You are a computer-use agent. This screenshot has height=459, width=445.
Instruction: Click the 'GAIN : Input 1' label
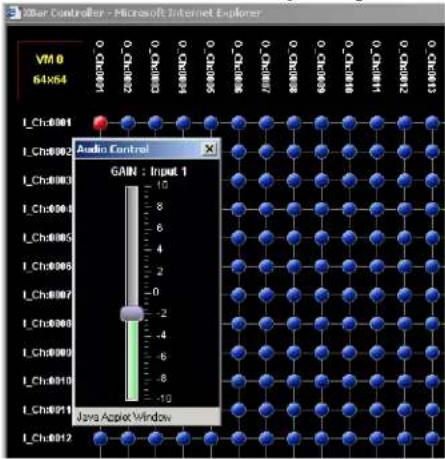(149, 172)
